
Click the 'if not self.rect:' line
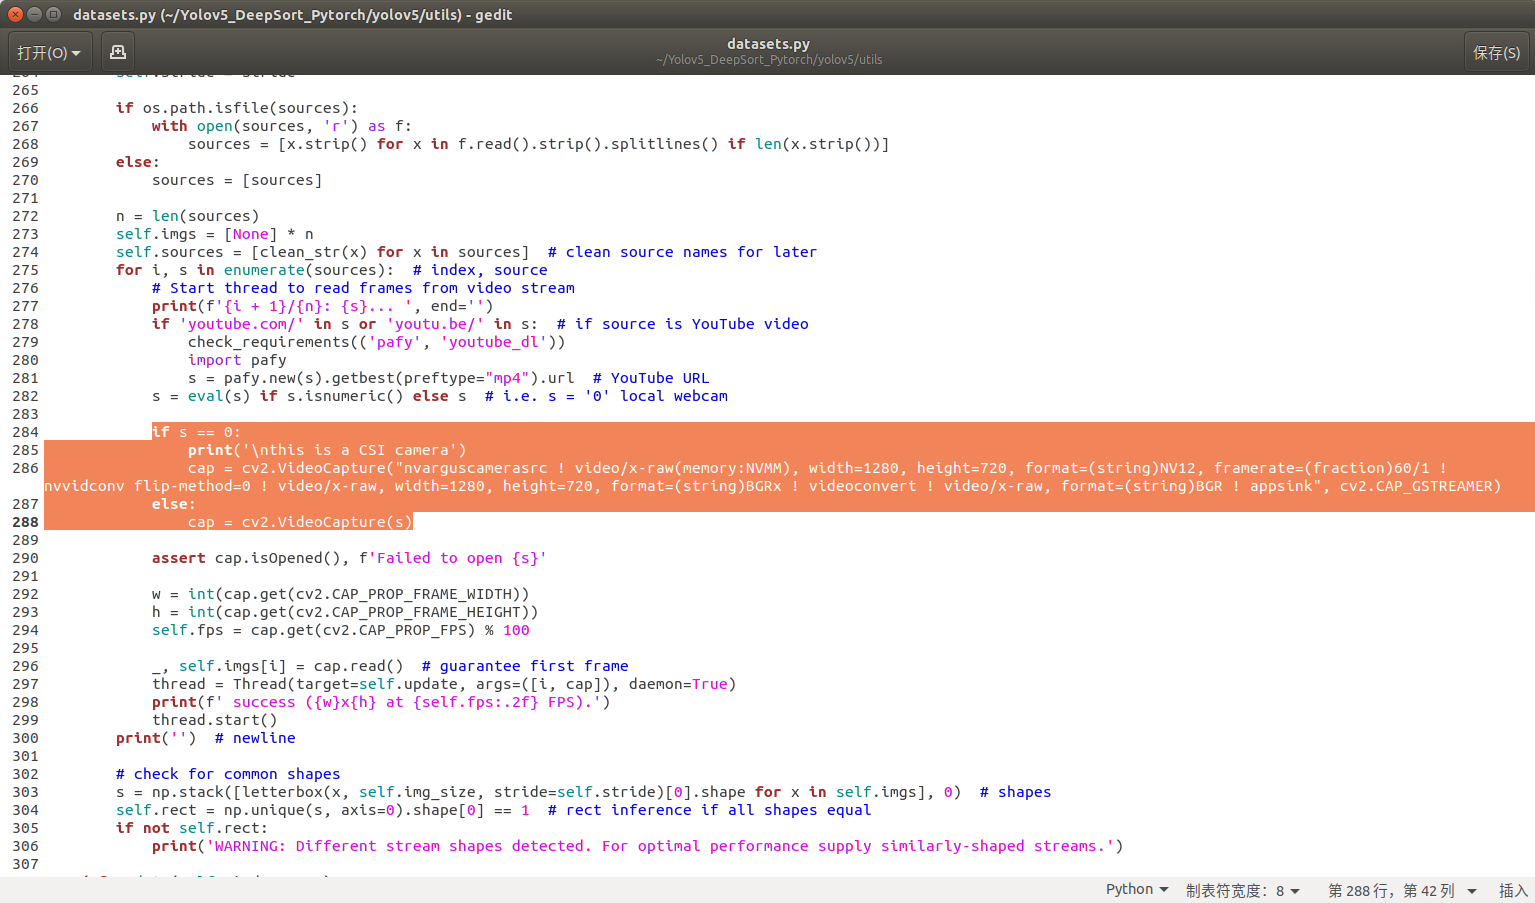click(191, 828)
